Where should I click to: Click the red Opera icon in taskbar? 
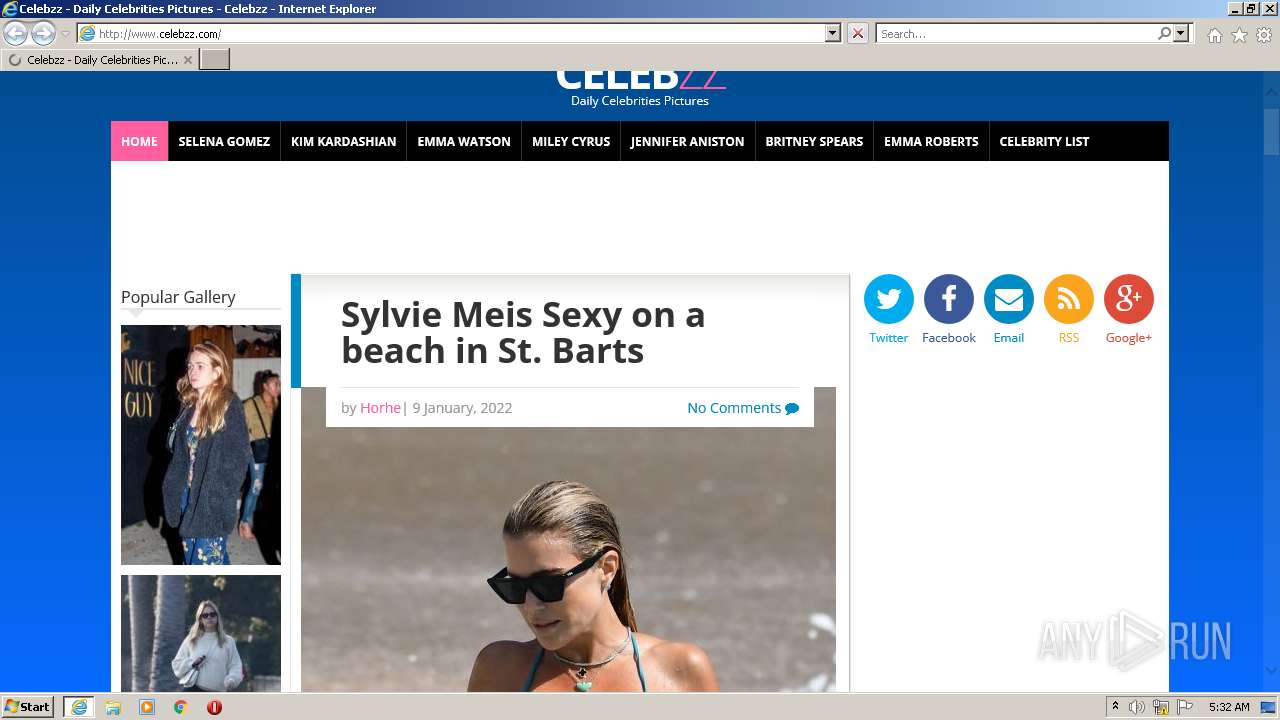(214, 707)
